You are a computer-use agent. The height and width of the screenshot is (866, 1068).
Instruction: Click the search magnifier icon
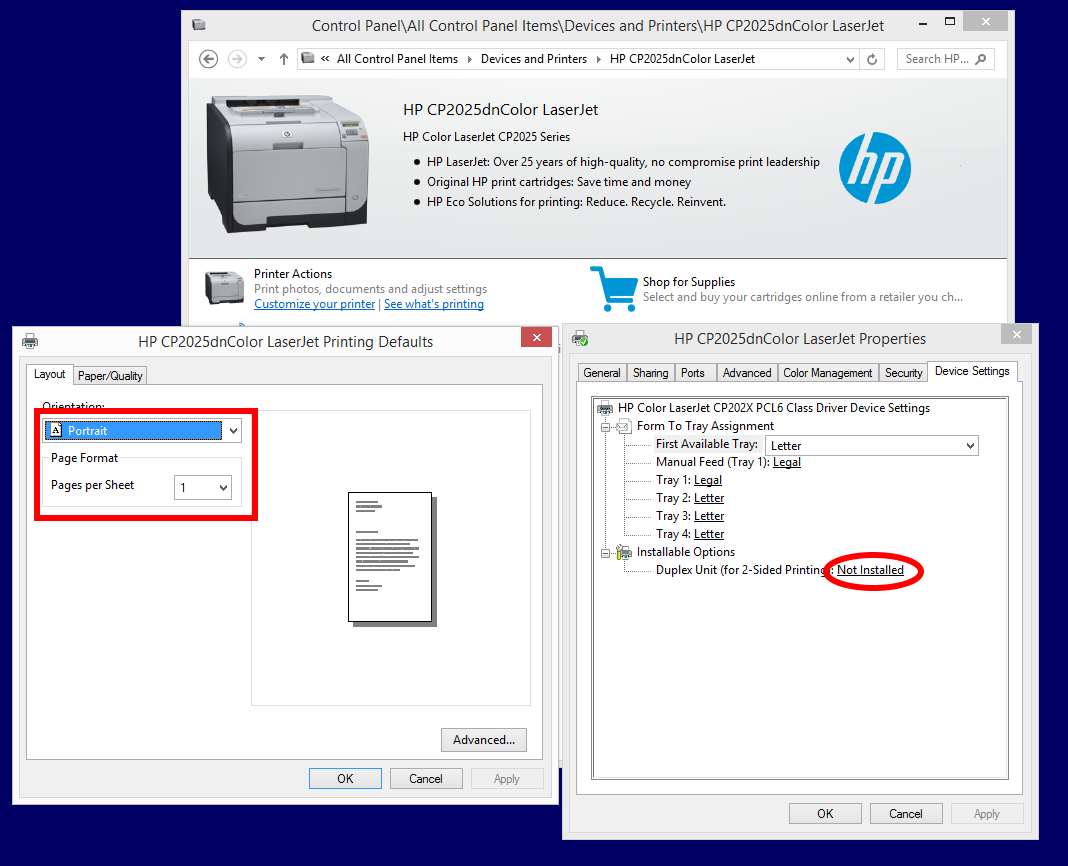981,59
